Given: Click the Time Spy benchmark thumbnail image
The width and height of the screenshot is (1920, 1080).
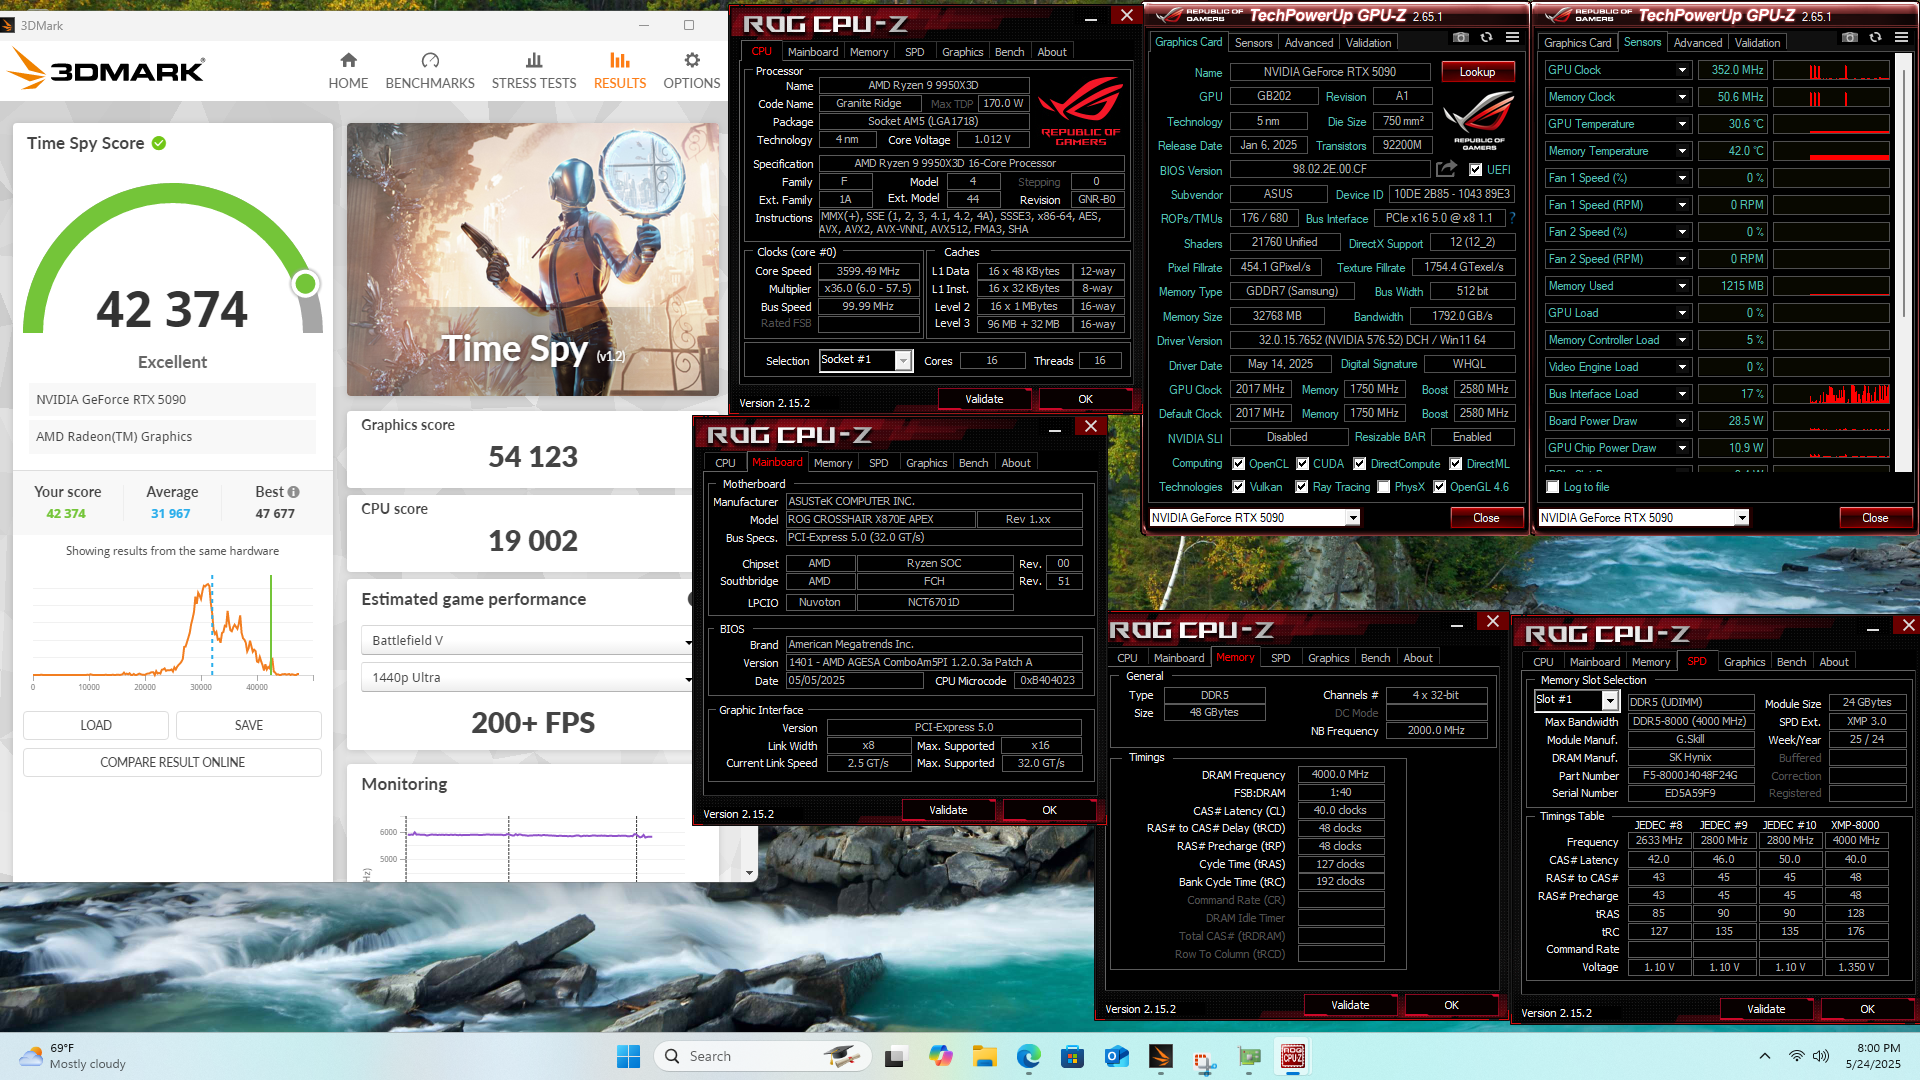Looking at the screenshot, I should pos(533,260).
